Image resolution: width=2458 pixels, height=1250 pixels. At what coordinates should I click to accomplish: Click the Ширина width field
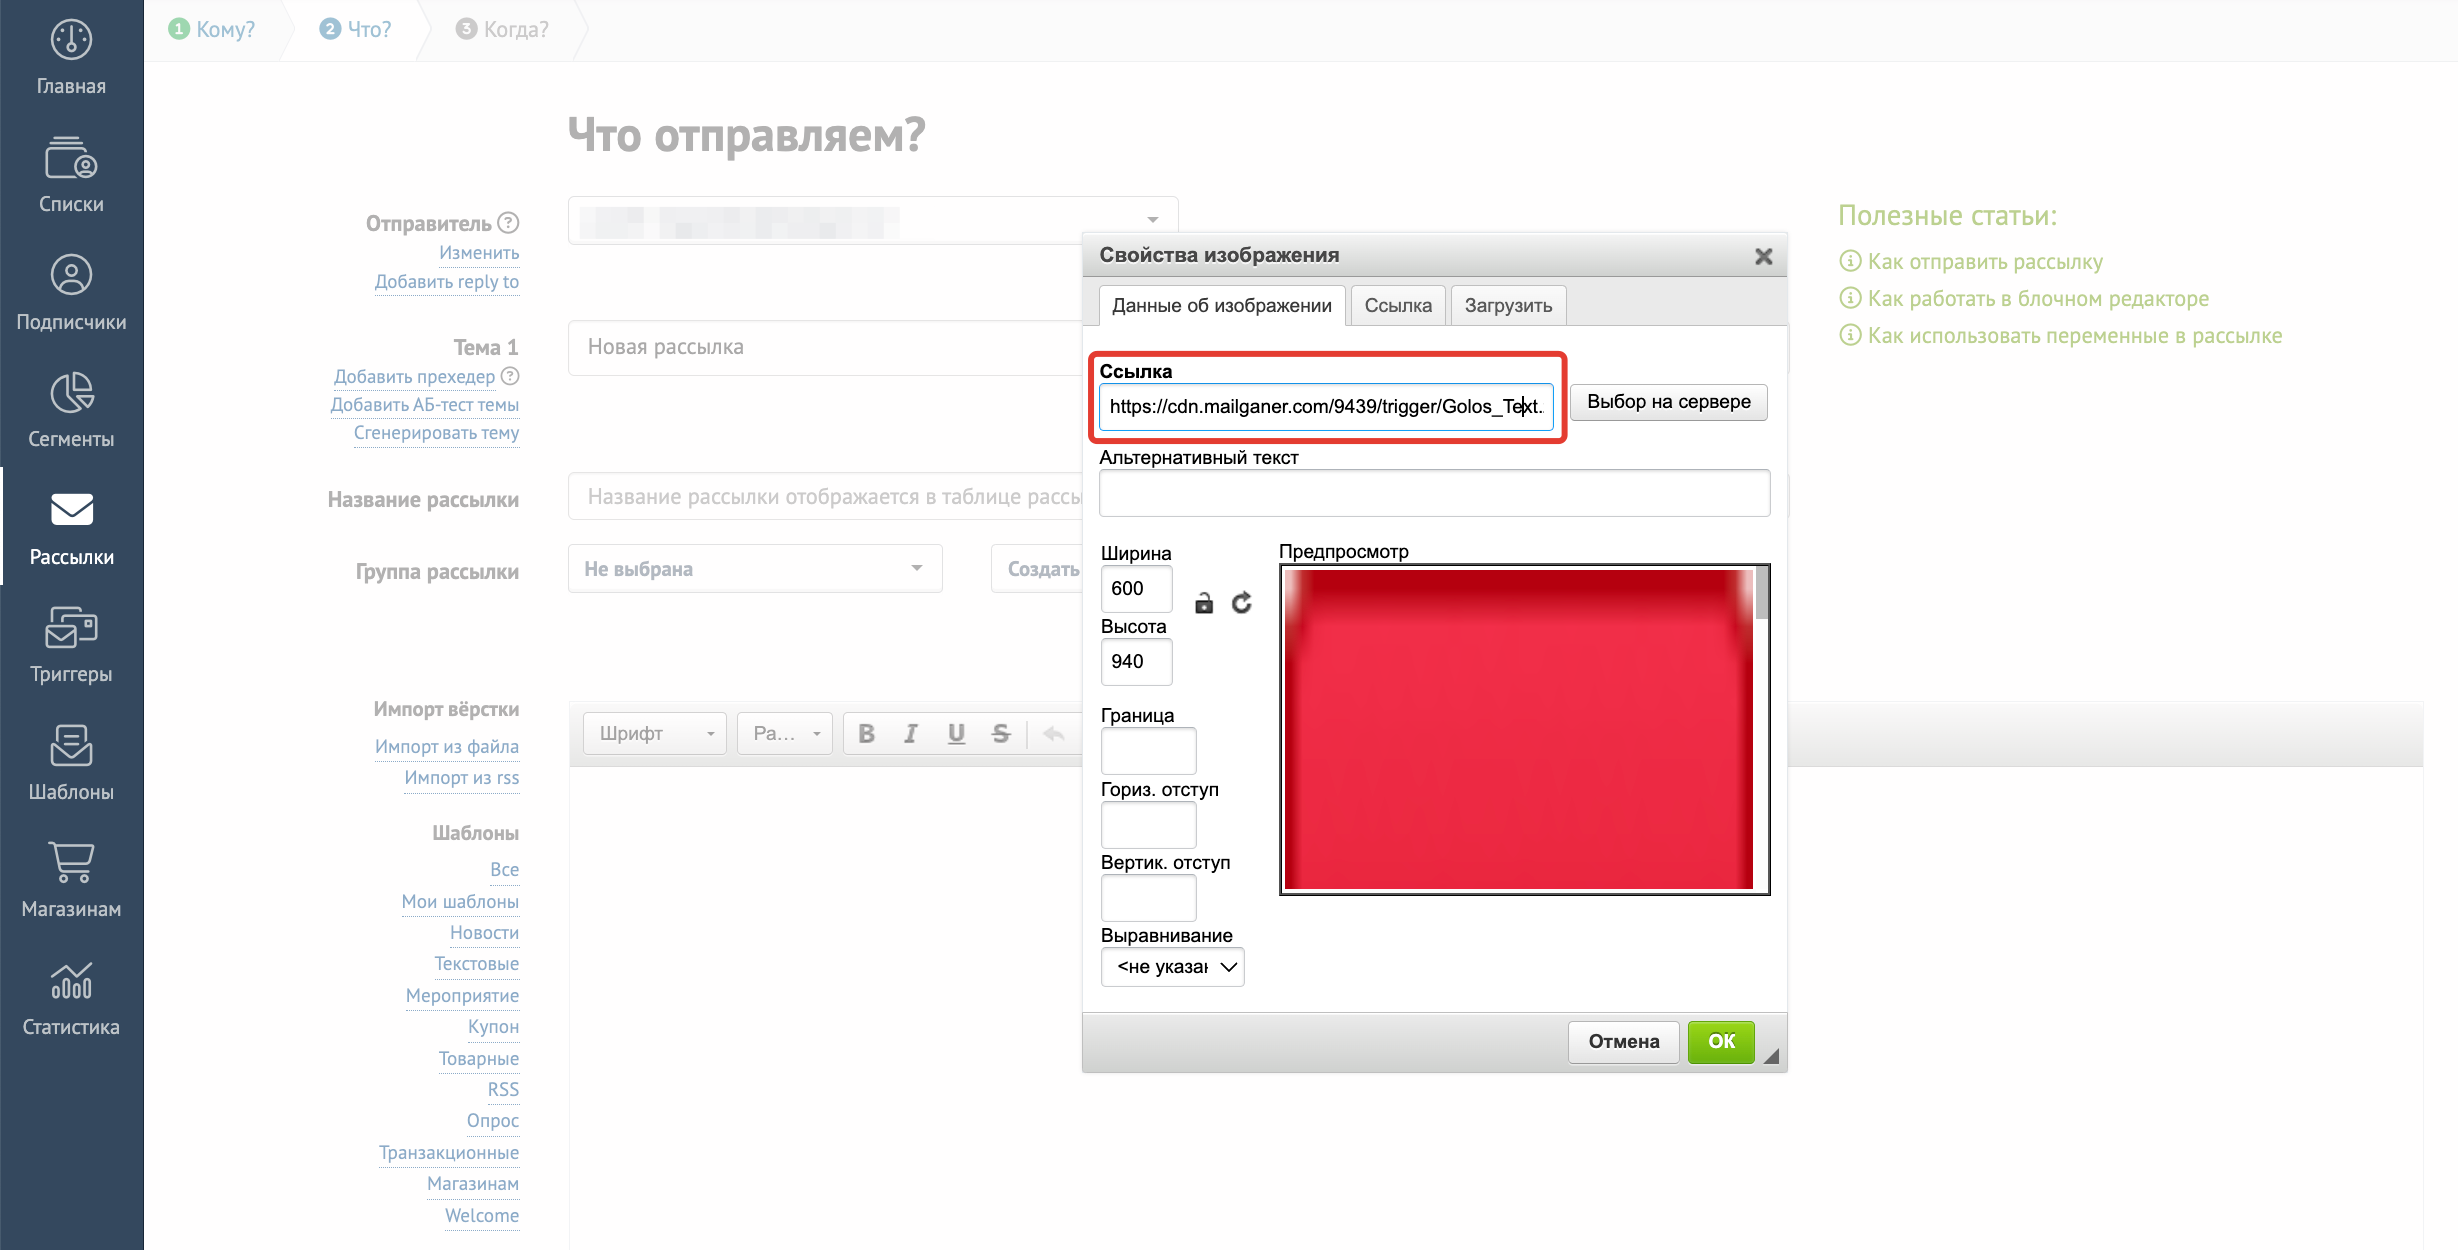1136,589
